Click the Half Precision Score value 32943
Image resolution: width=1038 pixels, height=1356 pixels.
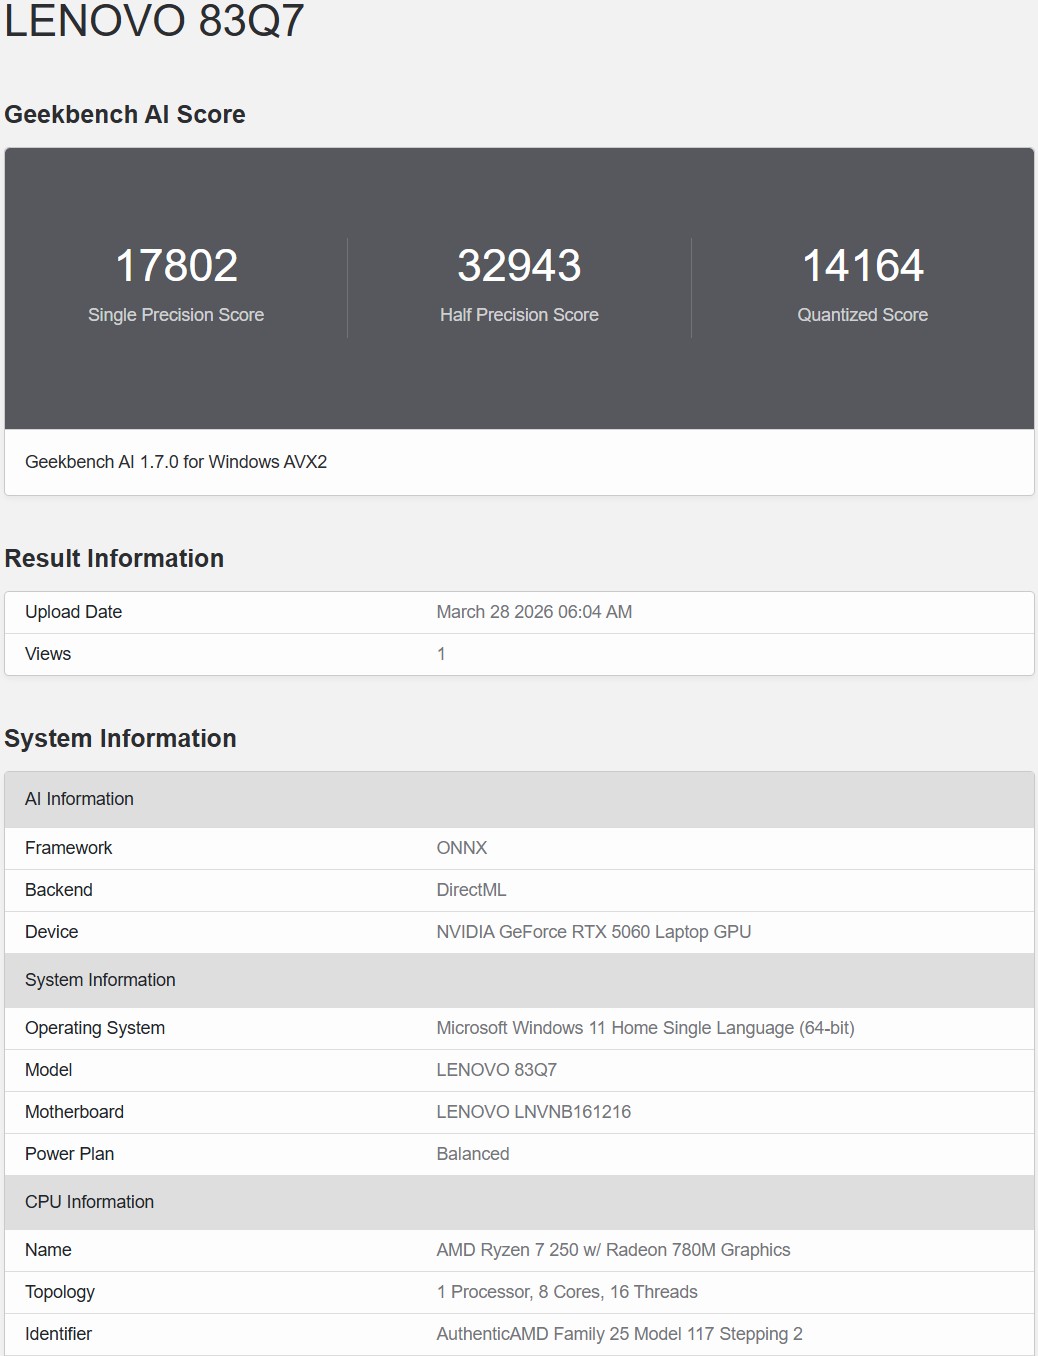click(x=519, y=265)
